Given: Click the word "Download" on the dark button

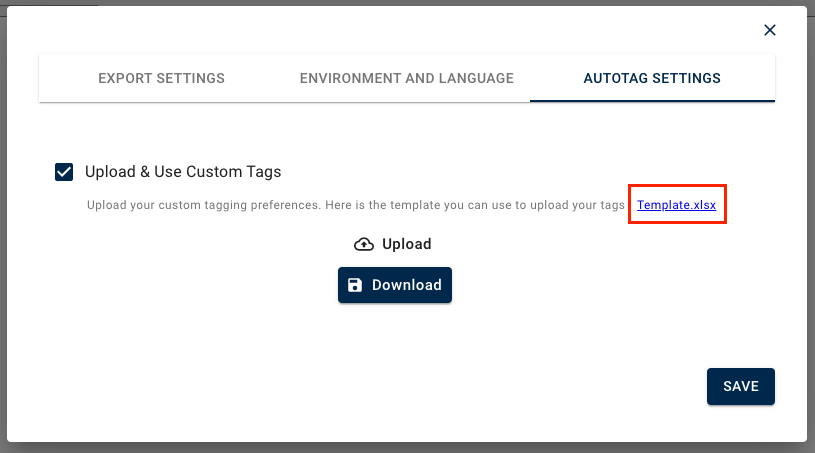Looking at the screenshot, I should pyautogui.click(x=407, y=285).
